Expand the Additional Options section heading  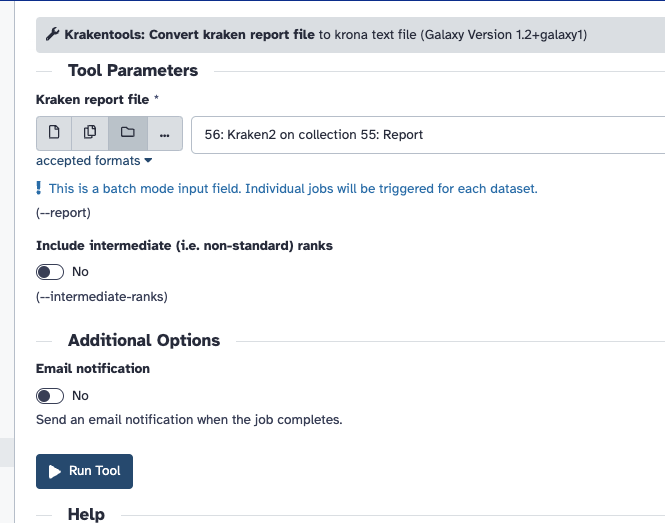point(143,340)
